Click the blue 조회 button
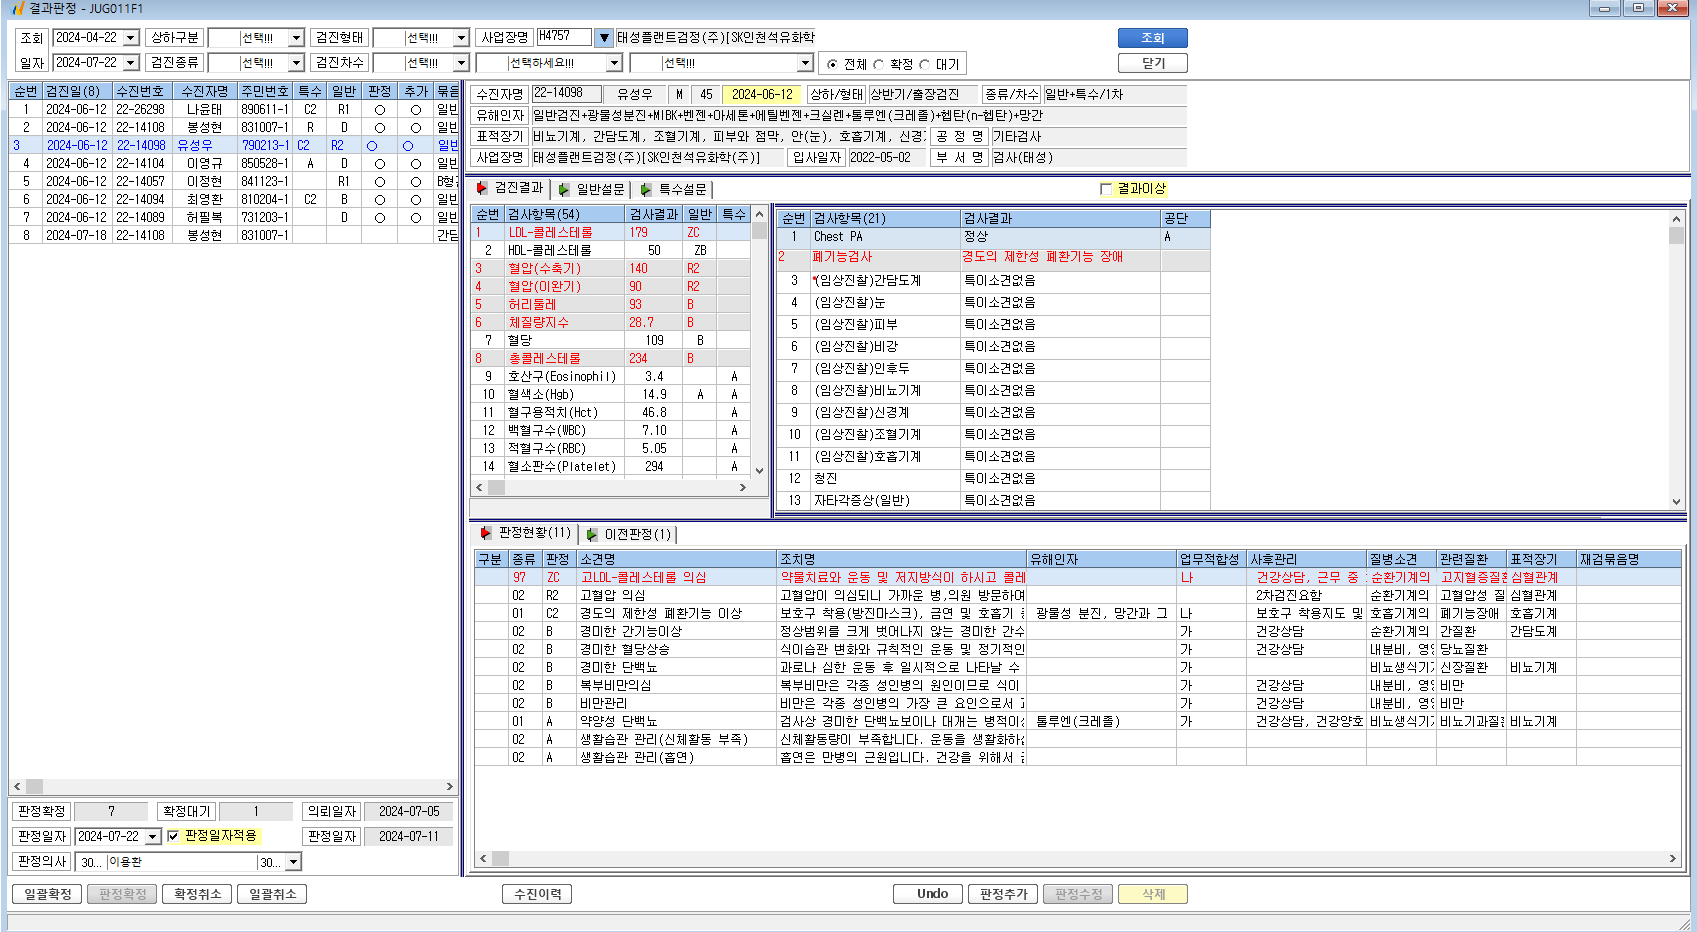Viewport: 1697px width, 932px height. click(x=1152, y=38)
